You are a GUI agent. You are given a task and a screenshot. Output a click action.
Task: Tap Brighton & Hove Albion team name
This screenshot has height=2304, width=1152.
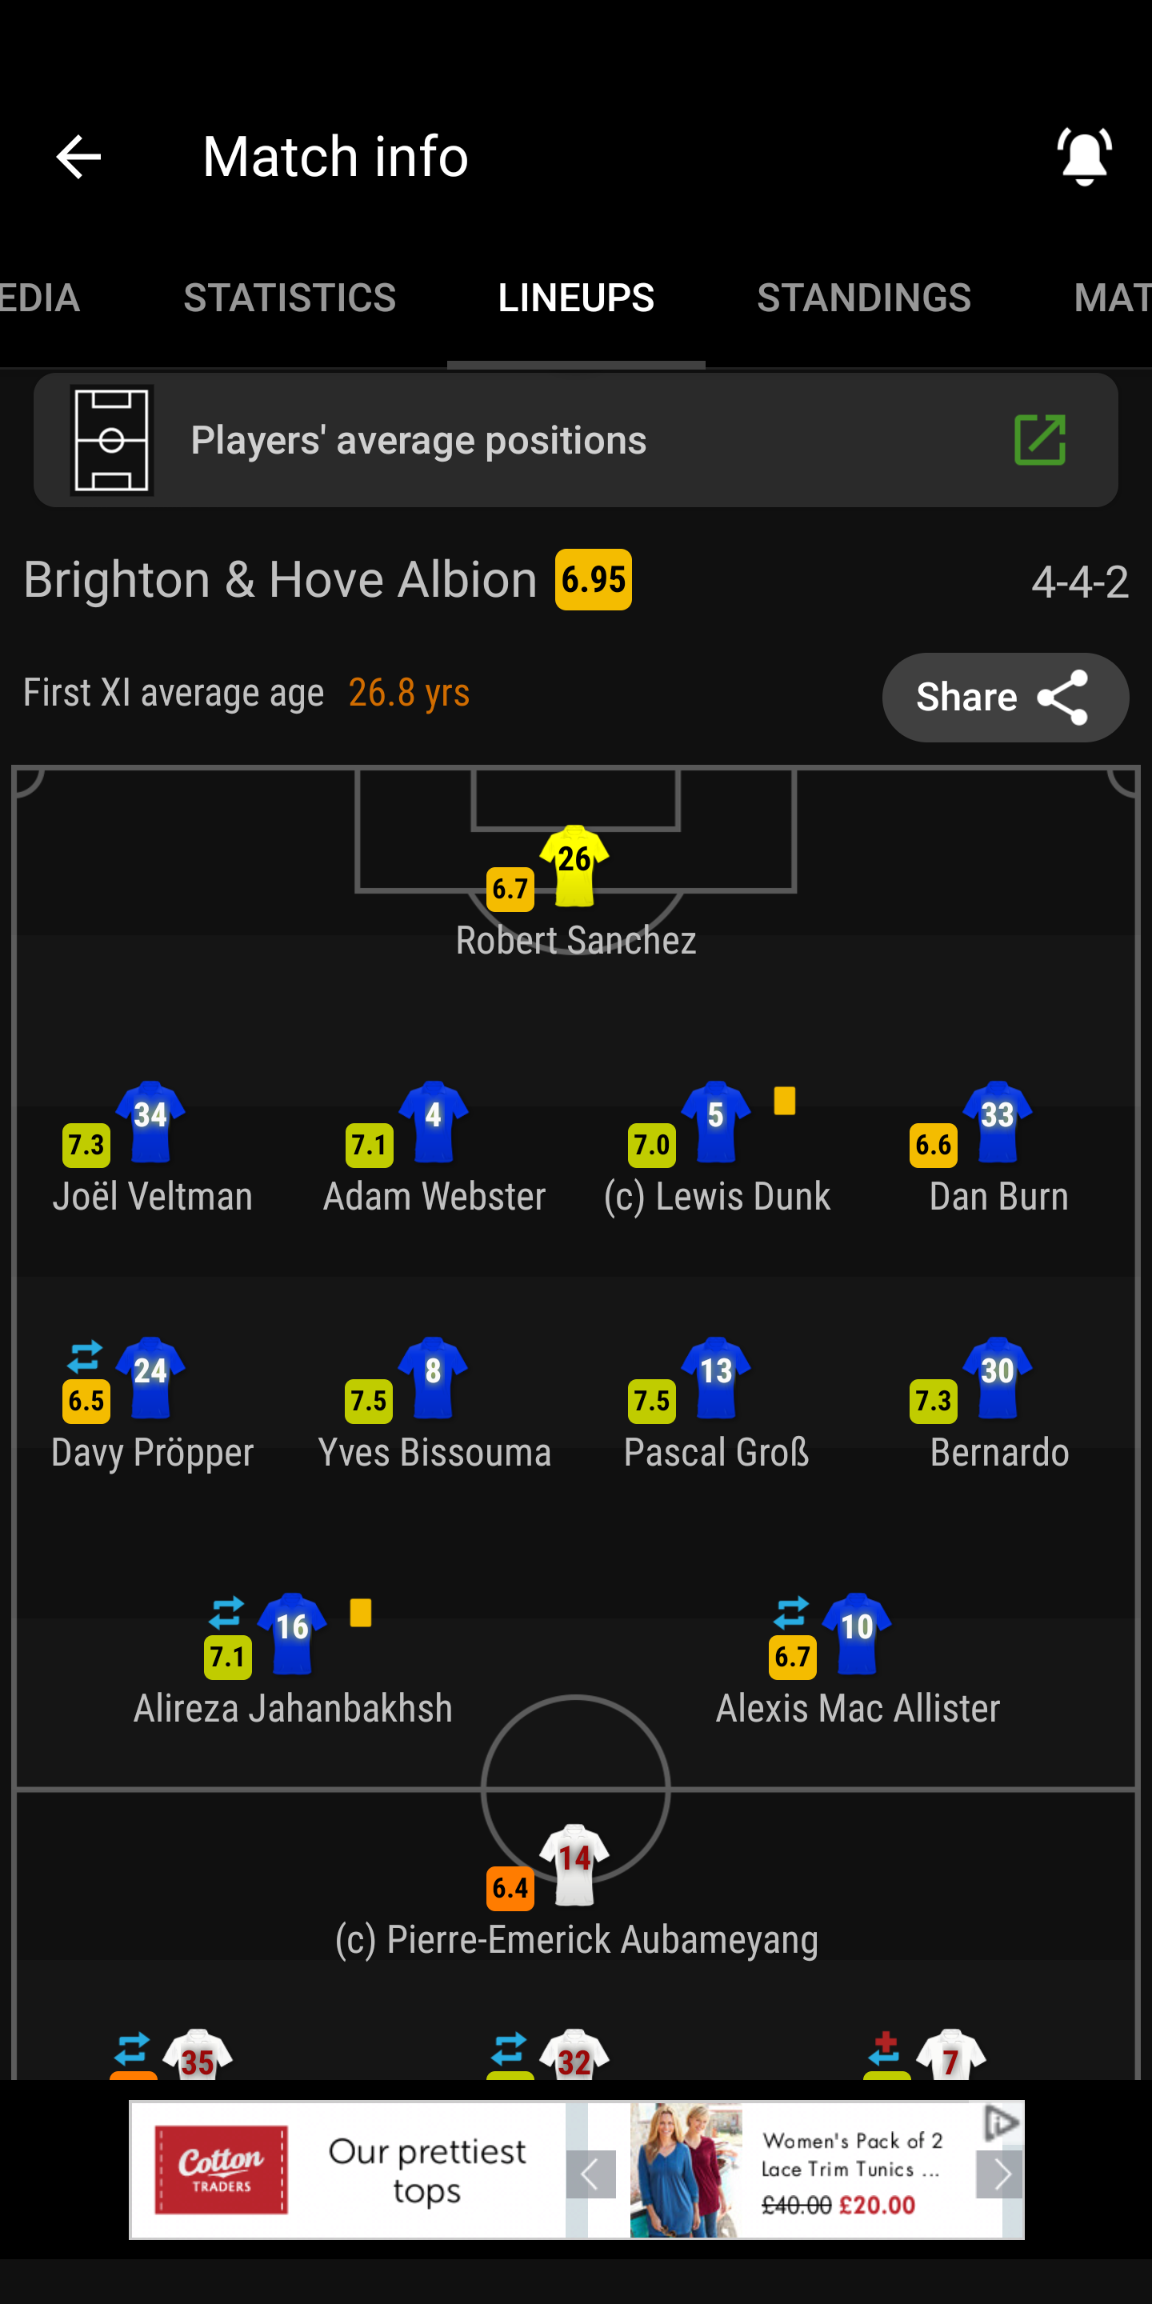[x=280, y=580]
